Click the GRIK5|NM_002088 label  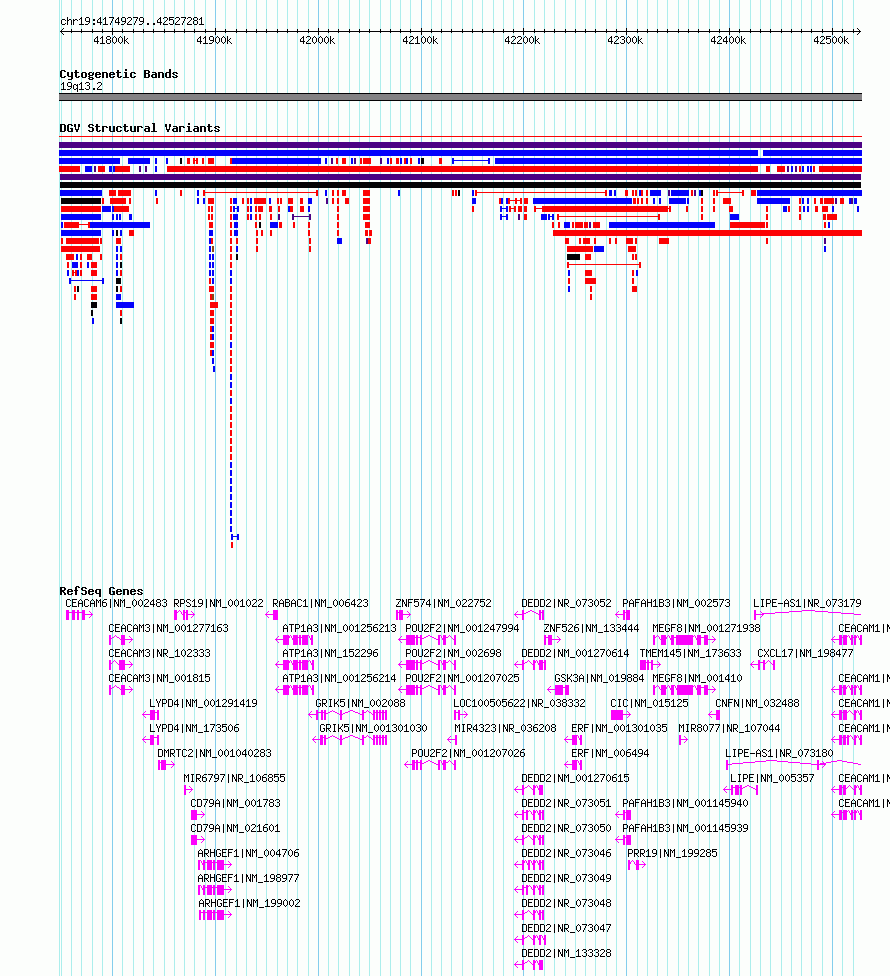click(x=360, y=703)
